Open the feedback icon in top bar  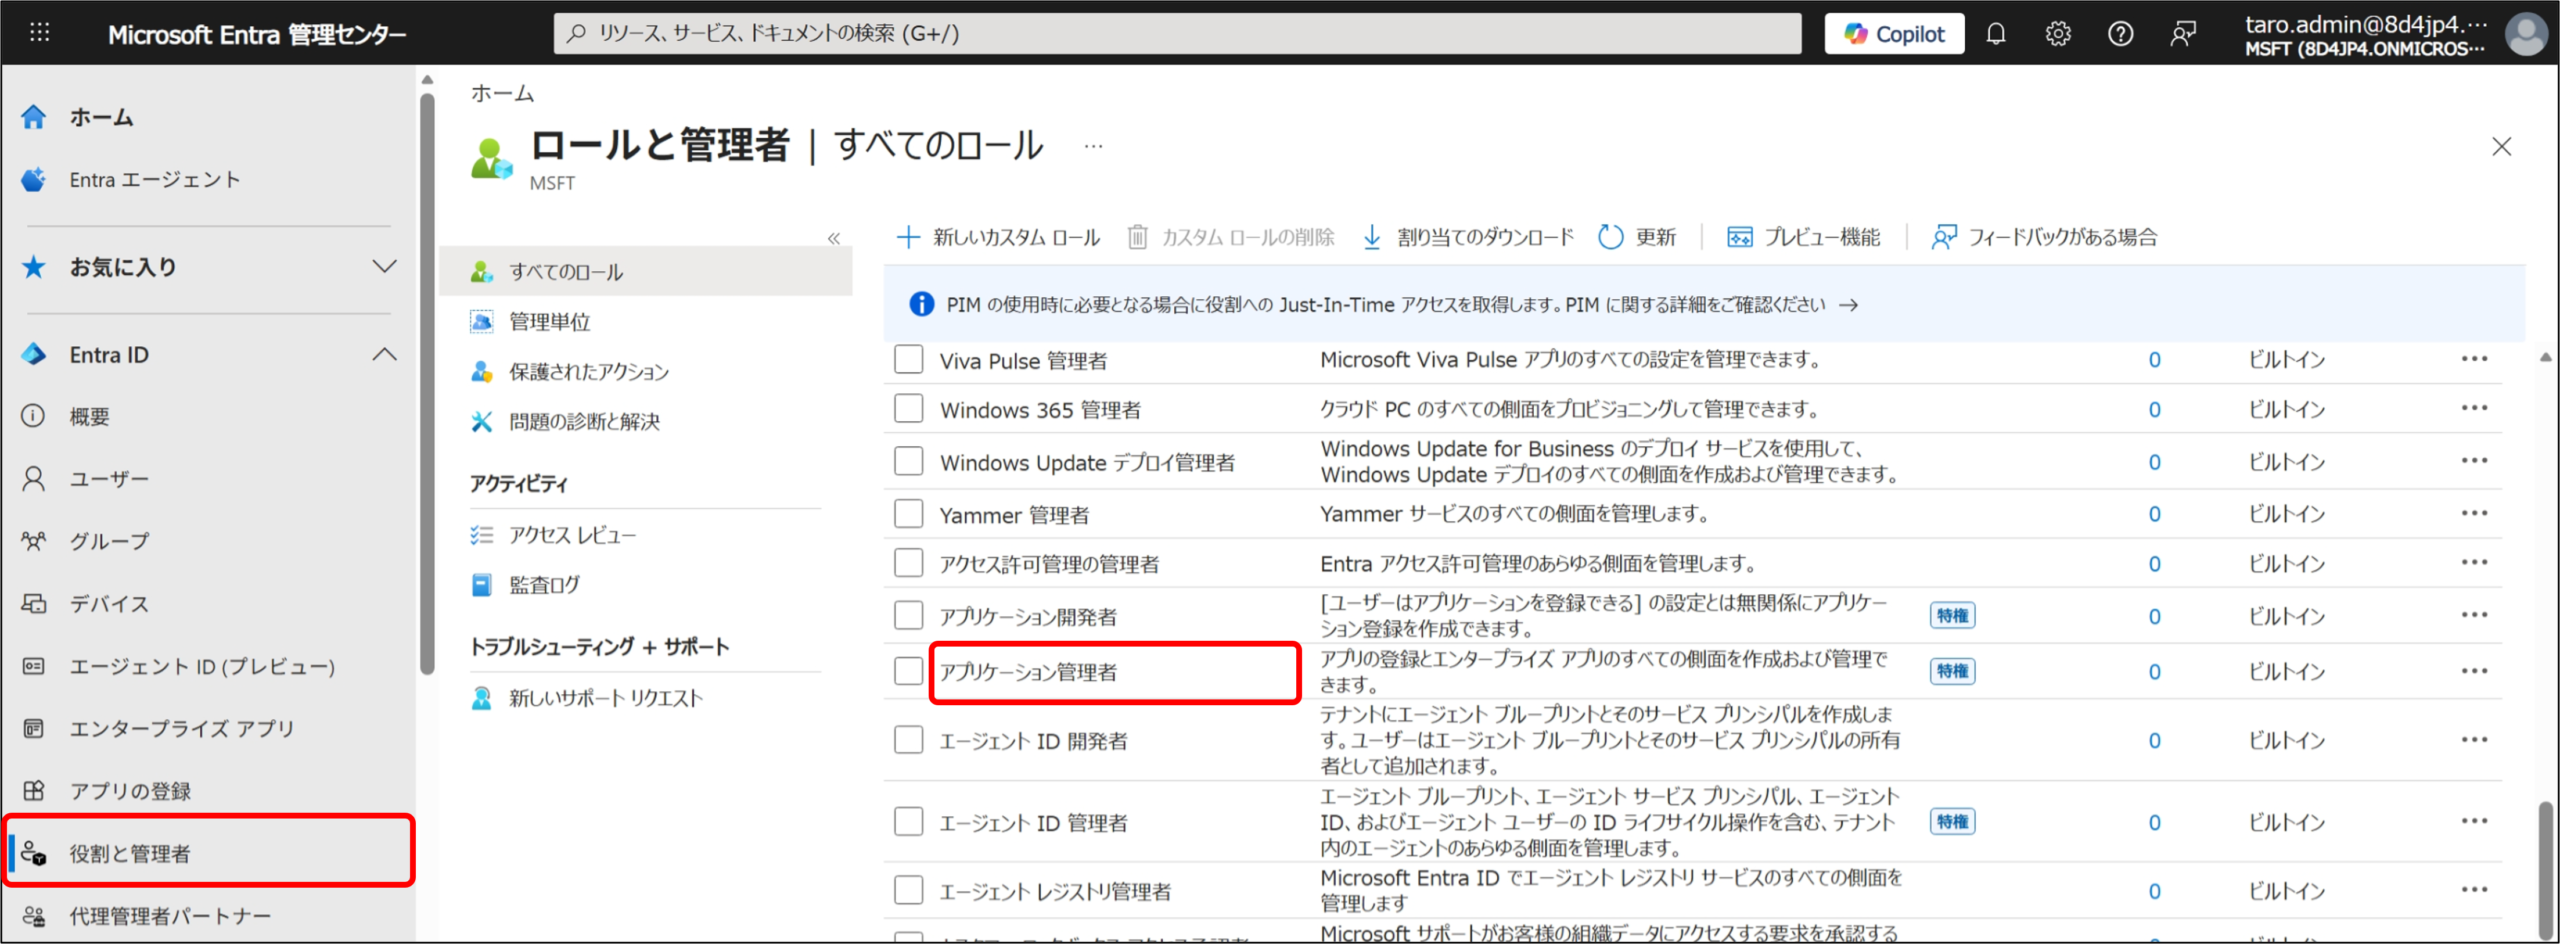pyautogui.click(x=2183, y=34)
